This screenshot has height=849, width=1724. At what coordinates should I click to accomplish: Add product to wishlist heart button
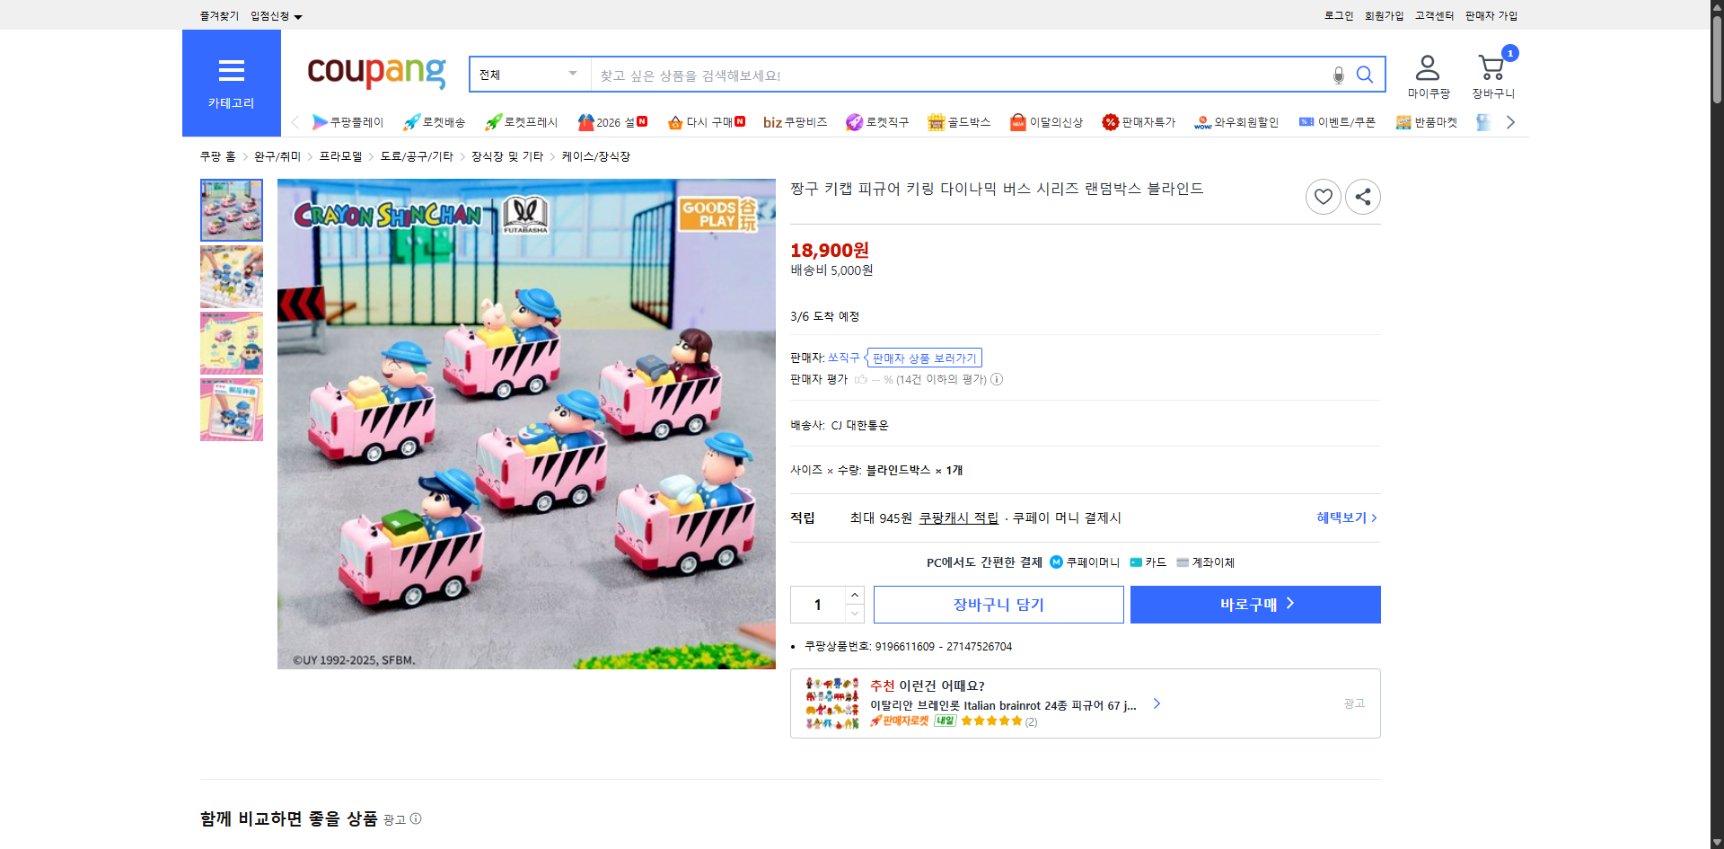click(x=1323, y=197)
